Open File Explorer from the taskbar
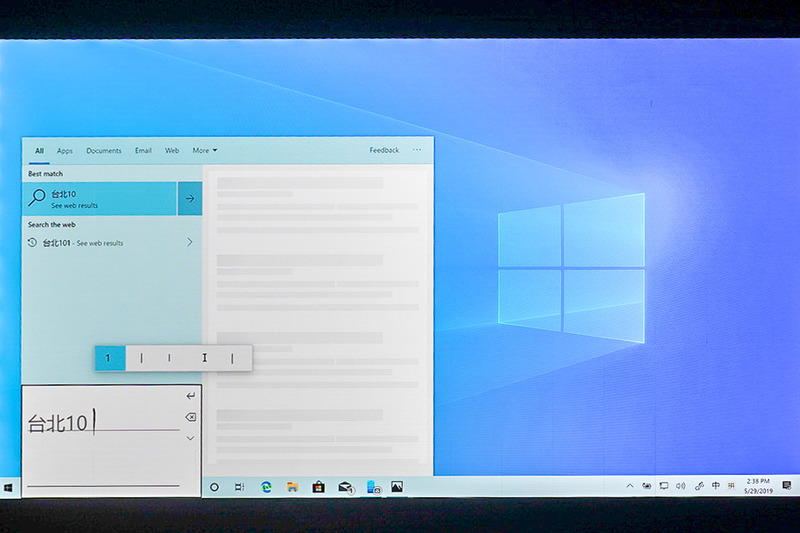This screenshot has height=533, width=800. pos(292,487)
